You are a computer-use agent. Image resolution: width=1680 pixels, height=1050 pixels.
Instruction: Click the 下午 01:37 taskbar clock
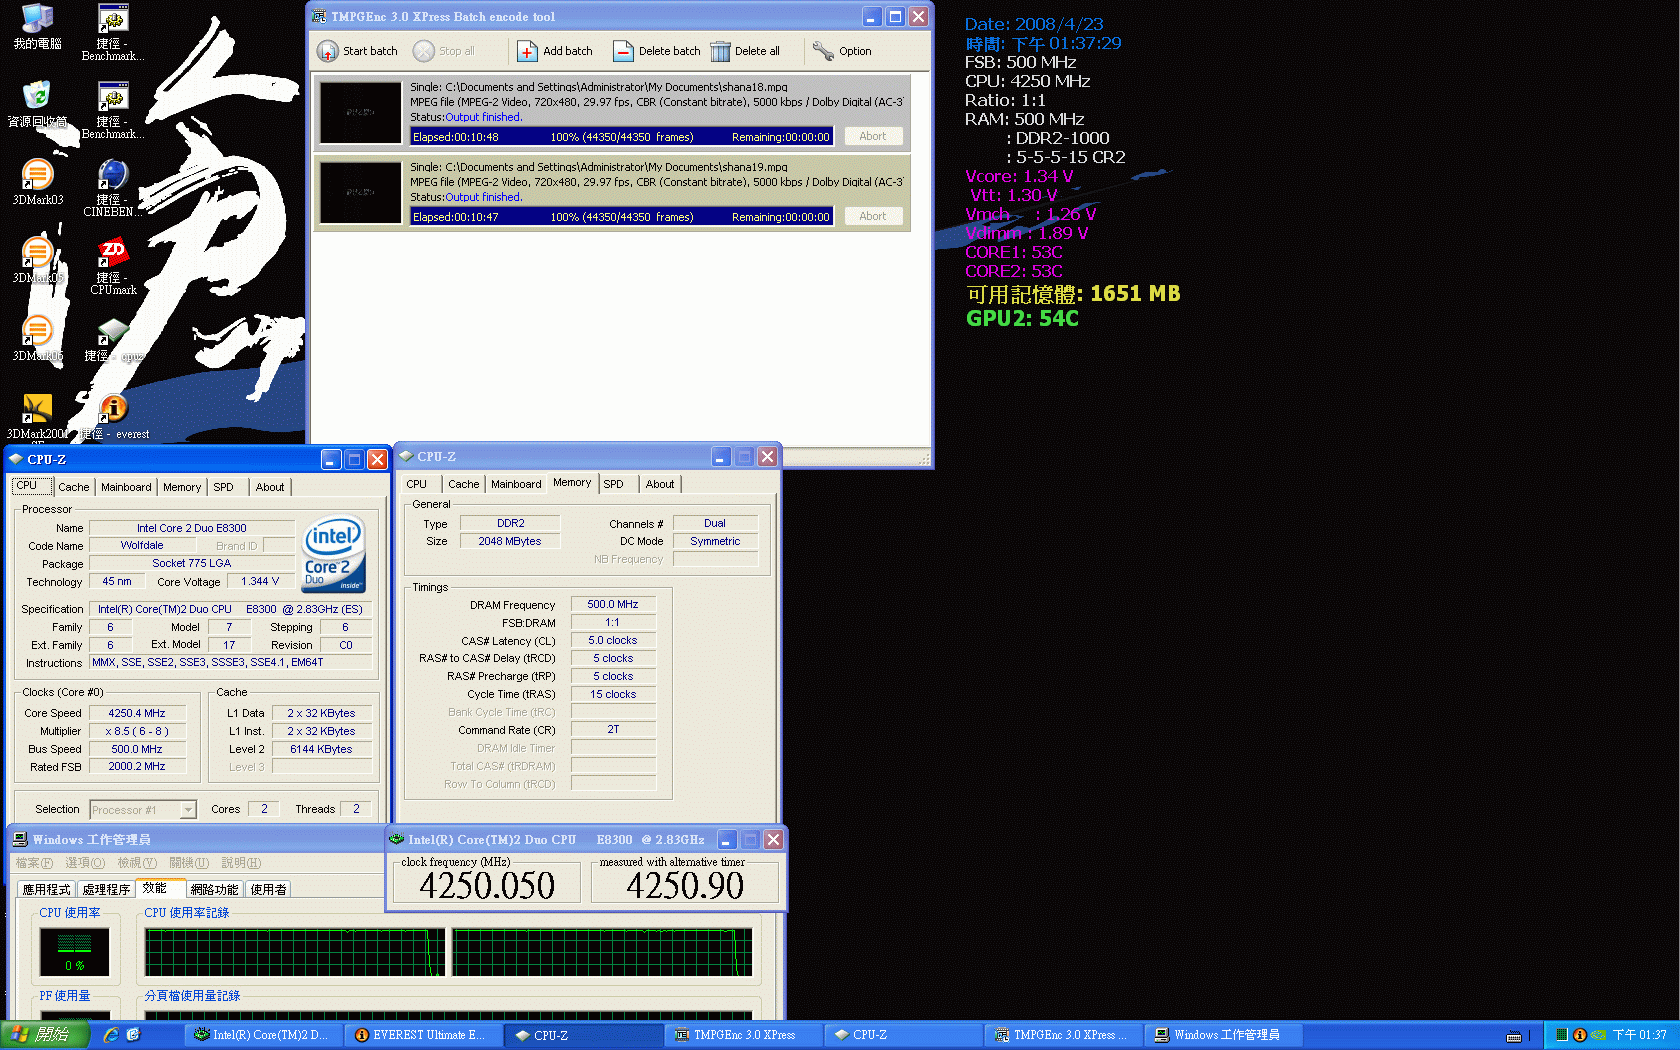coord(1640,1035)
